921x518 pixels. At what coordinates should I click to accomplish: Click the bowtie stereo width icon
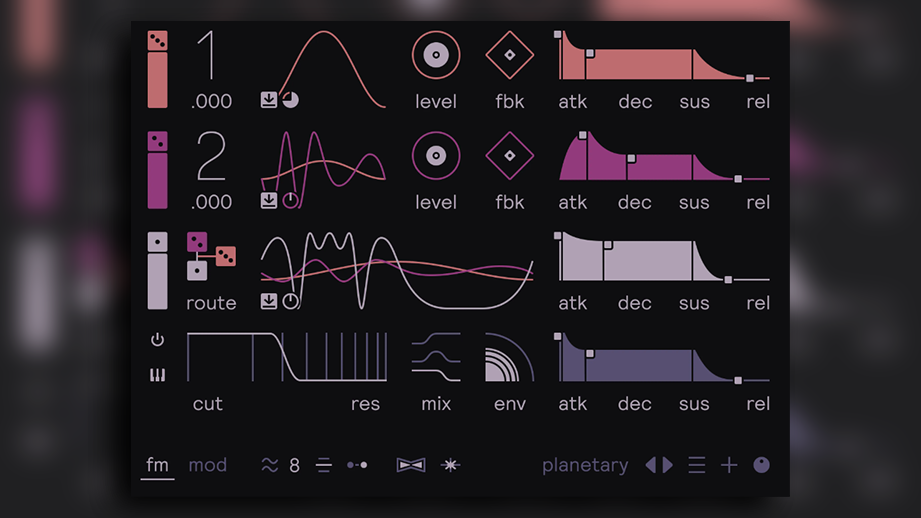411,465
